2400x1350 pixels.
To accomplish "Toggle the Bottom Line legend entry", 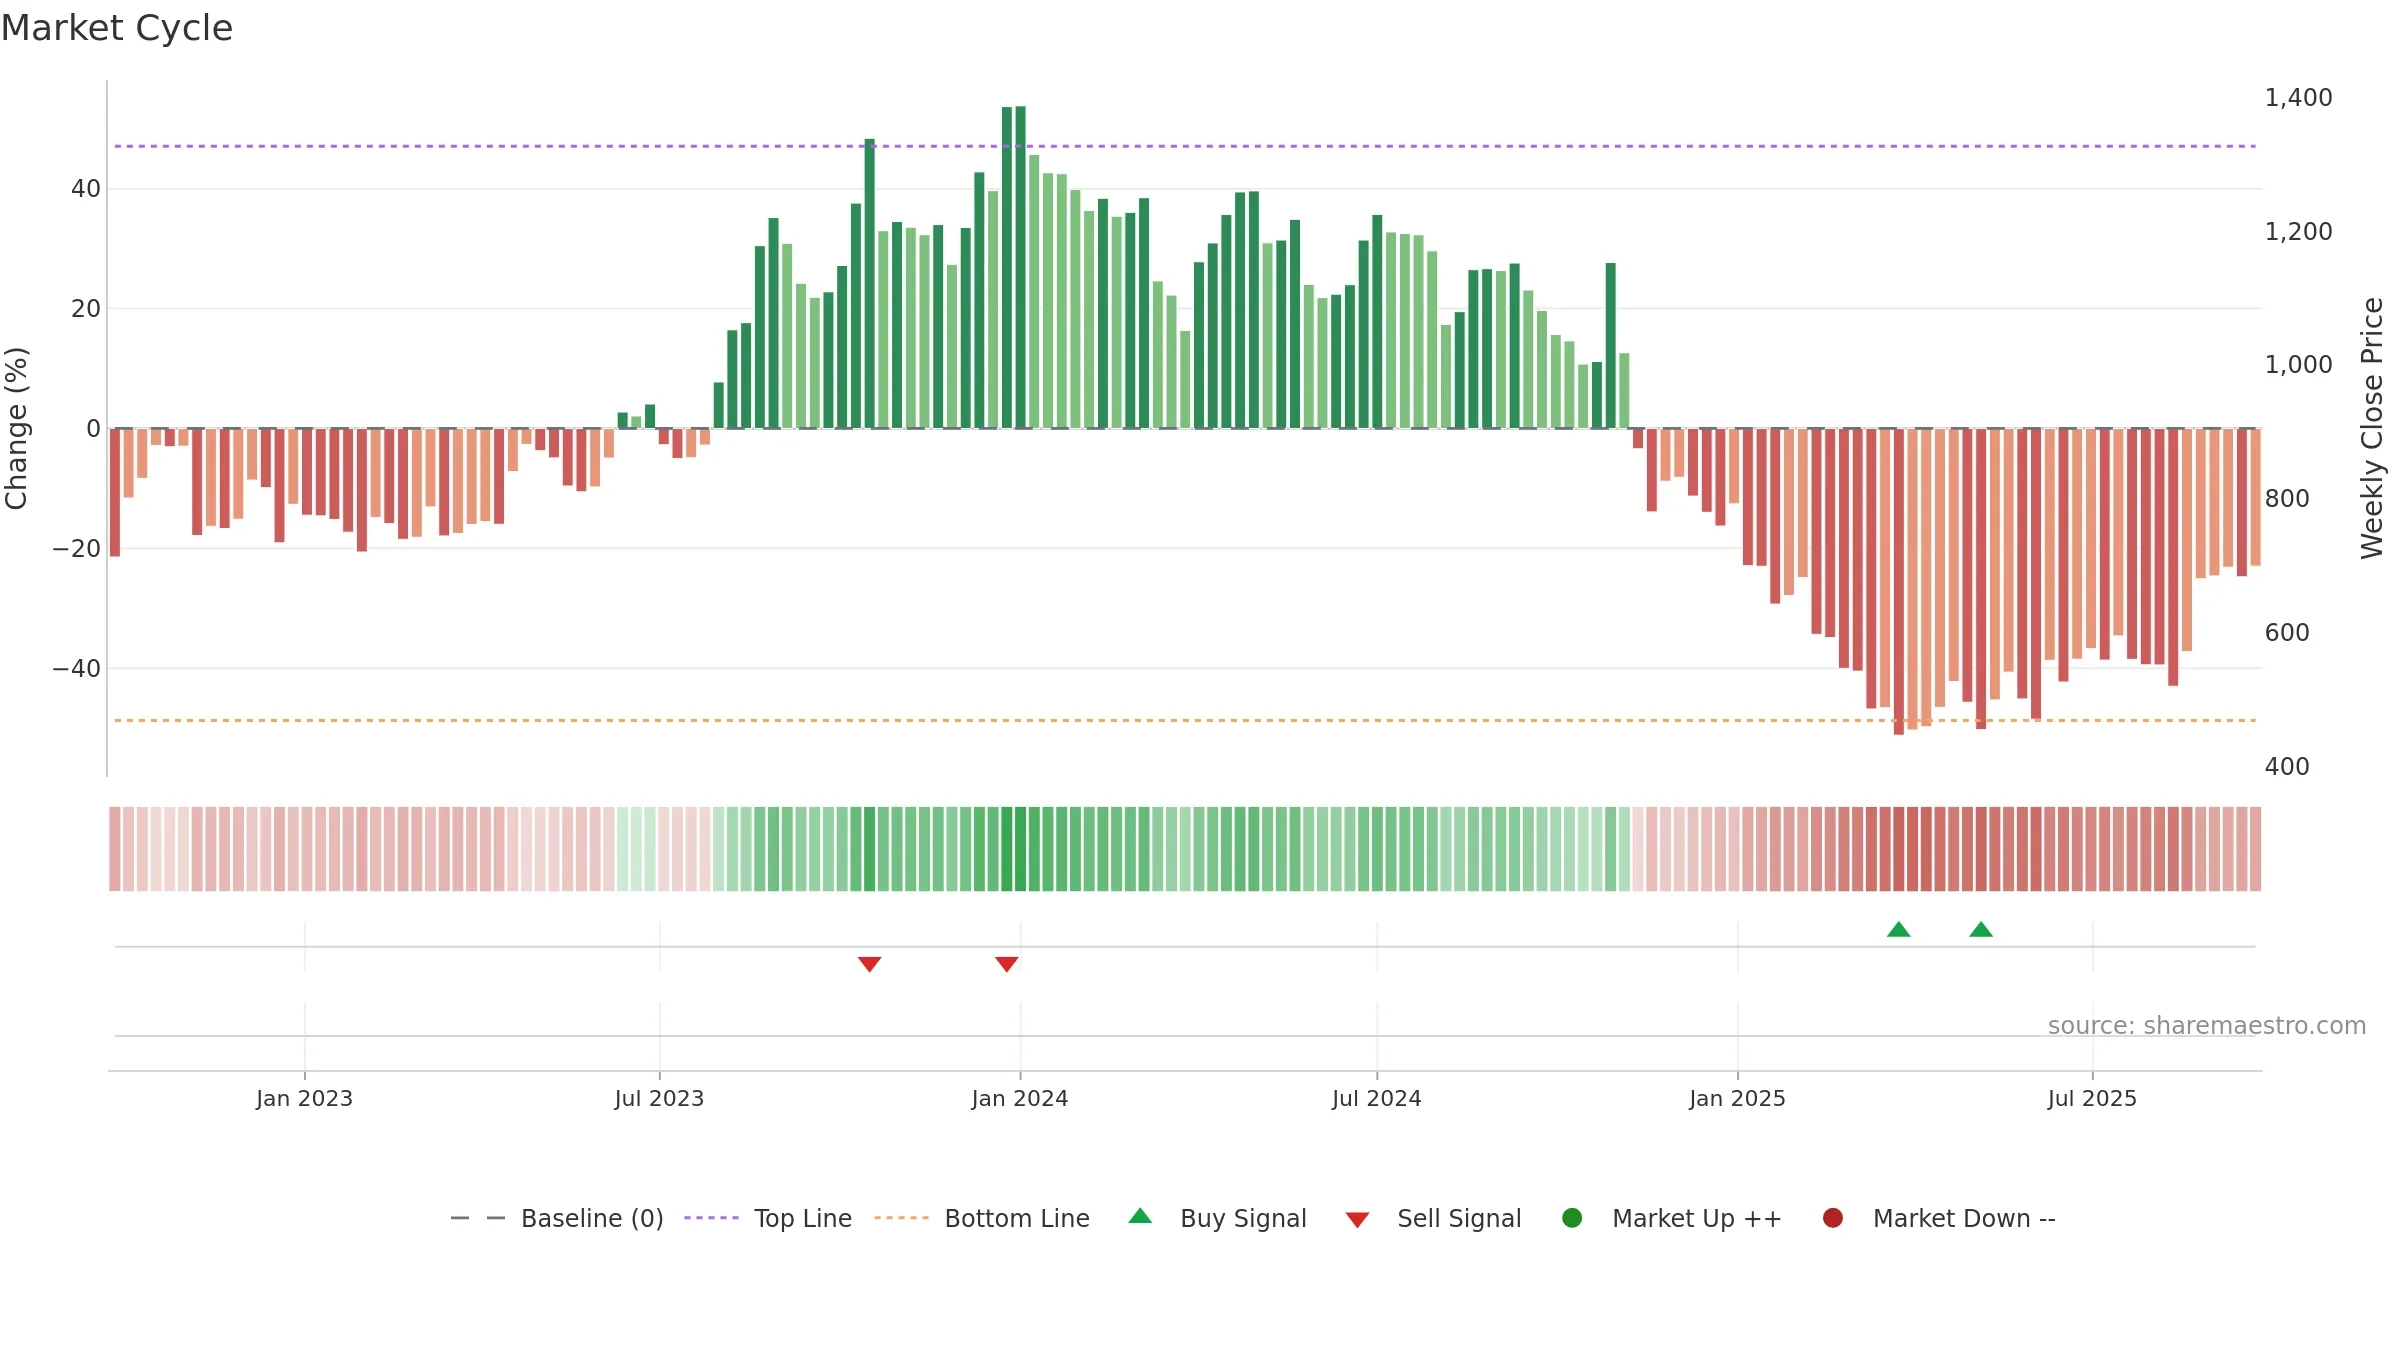I will pos(982,1218).
